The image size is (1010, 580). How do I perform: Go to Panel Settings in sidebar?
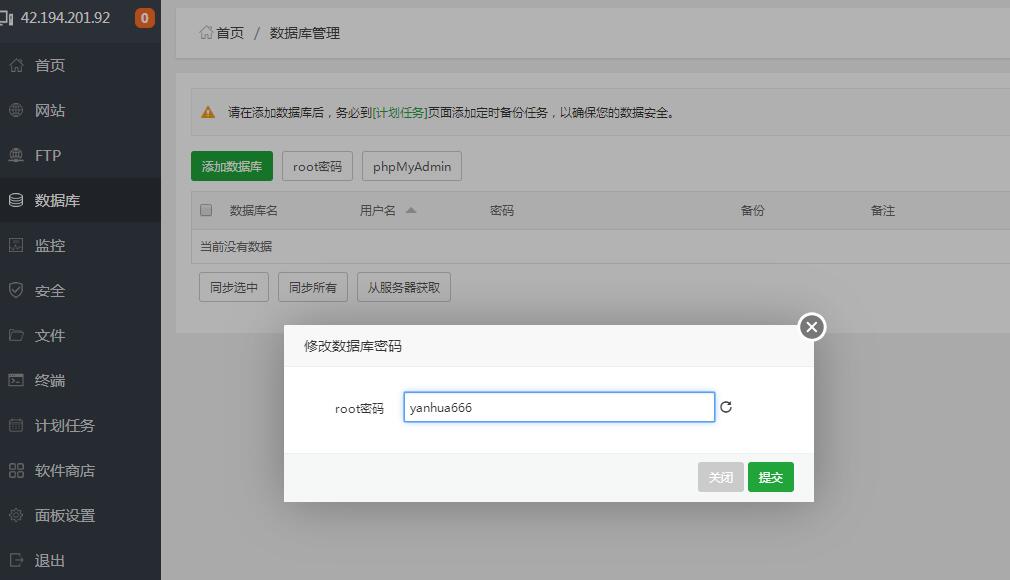pyautogui.click(x=64, y=516)
